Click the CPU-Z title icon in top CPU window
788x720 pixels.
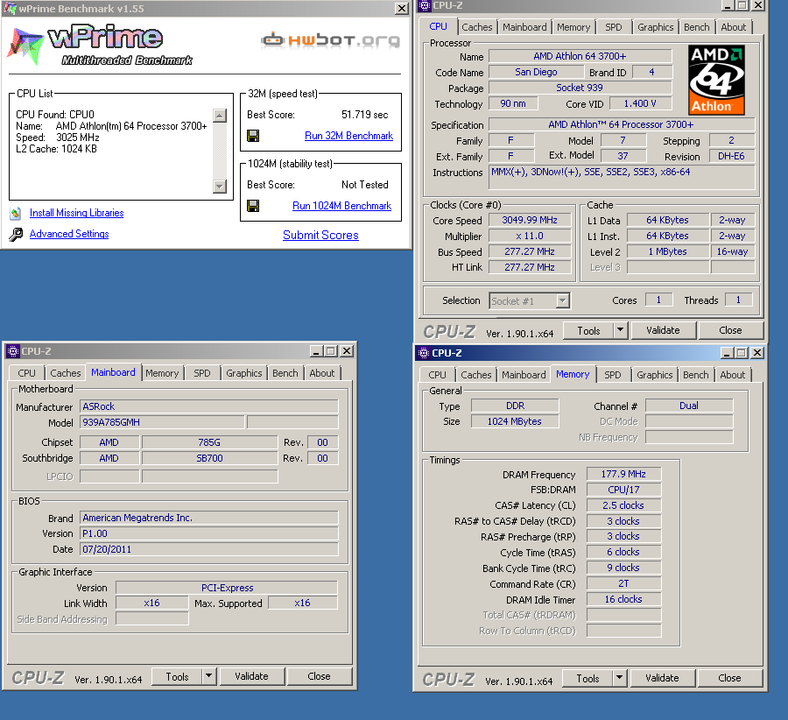(425, 6)
